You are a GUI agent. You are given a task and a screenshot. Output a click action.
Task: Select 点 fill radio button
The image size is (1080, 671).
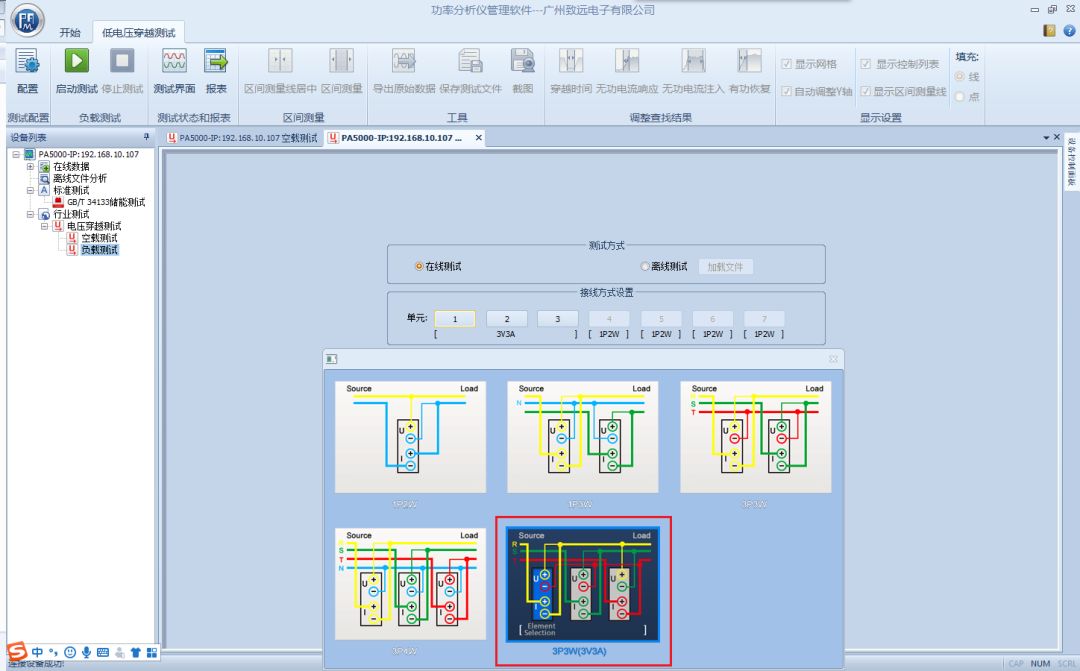coord(959,97)
